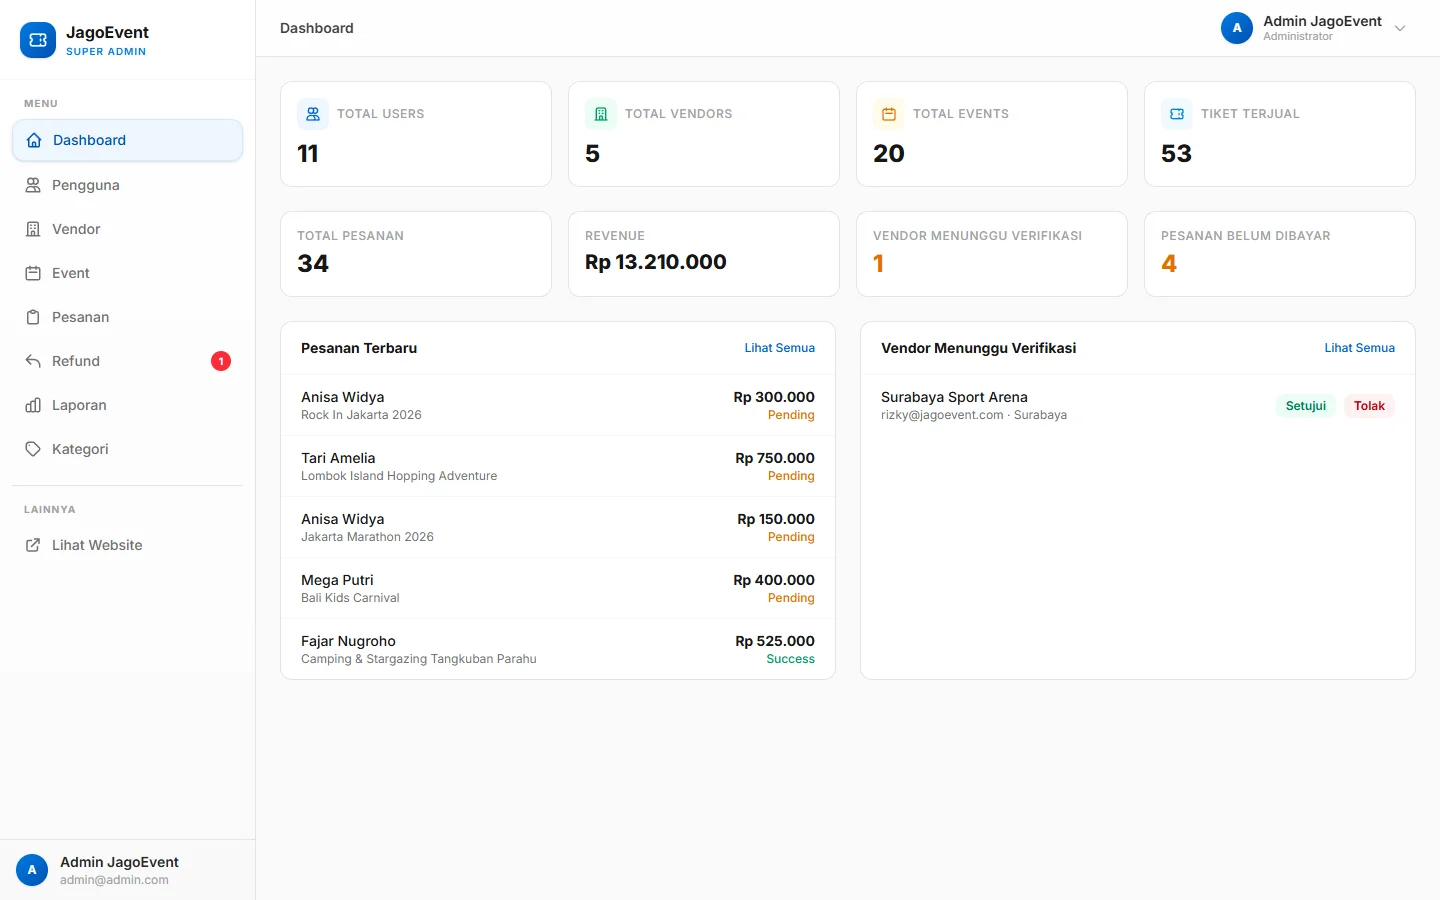Approve Surabaya Sport Arena with Setujui
Image resolution: width=1440 pixels, height=900 pixels.
pos(1305,406)
